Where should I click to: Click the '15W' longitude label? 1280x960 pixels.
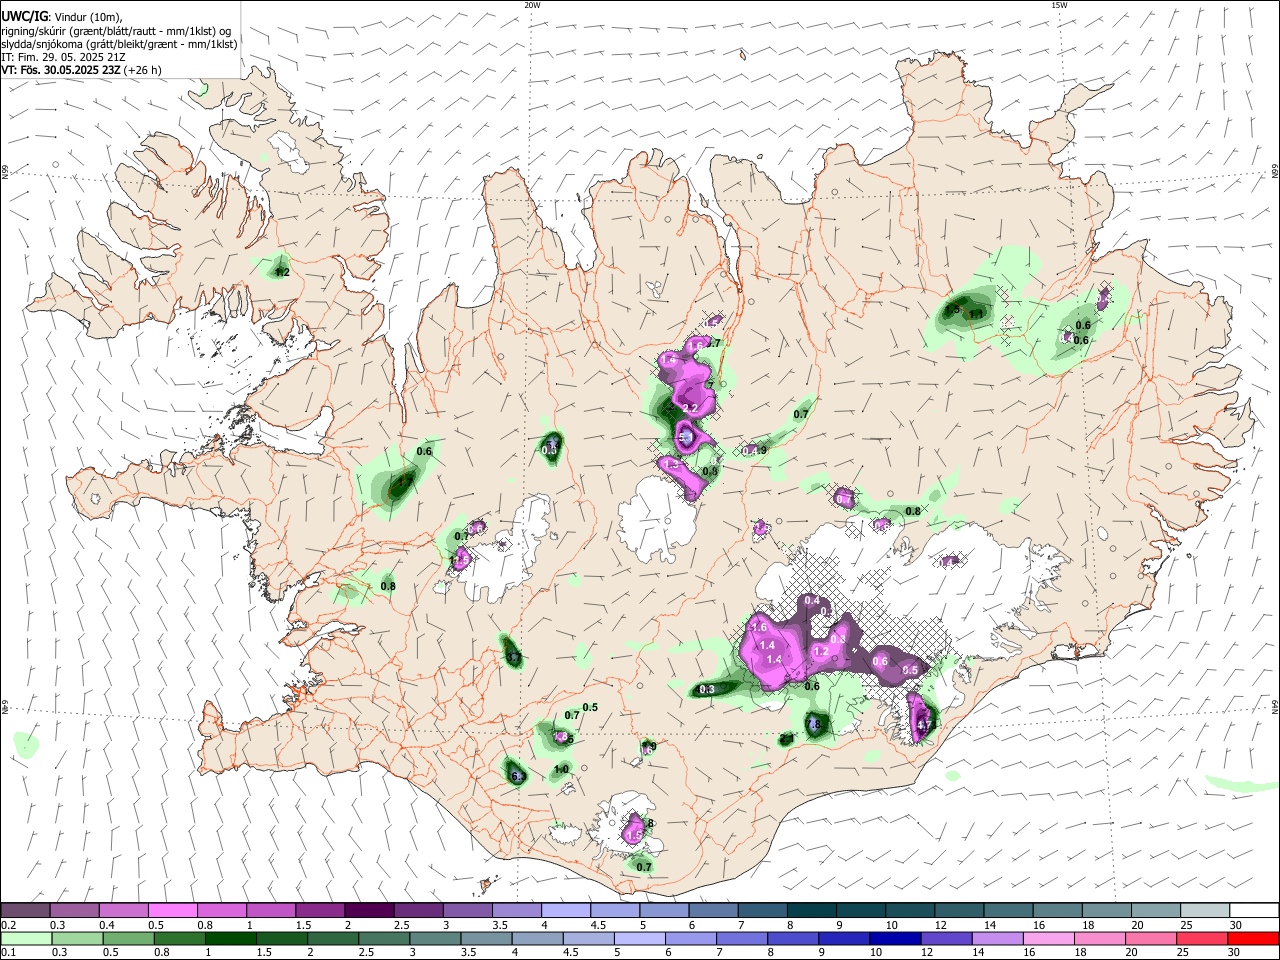[1059, 5]
